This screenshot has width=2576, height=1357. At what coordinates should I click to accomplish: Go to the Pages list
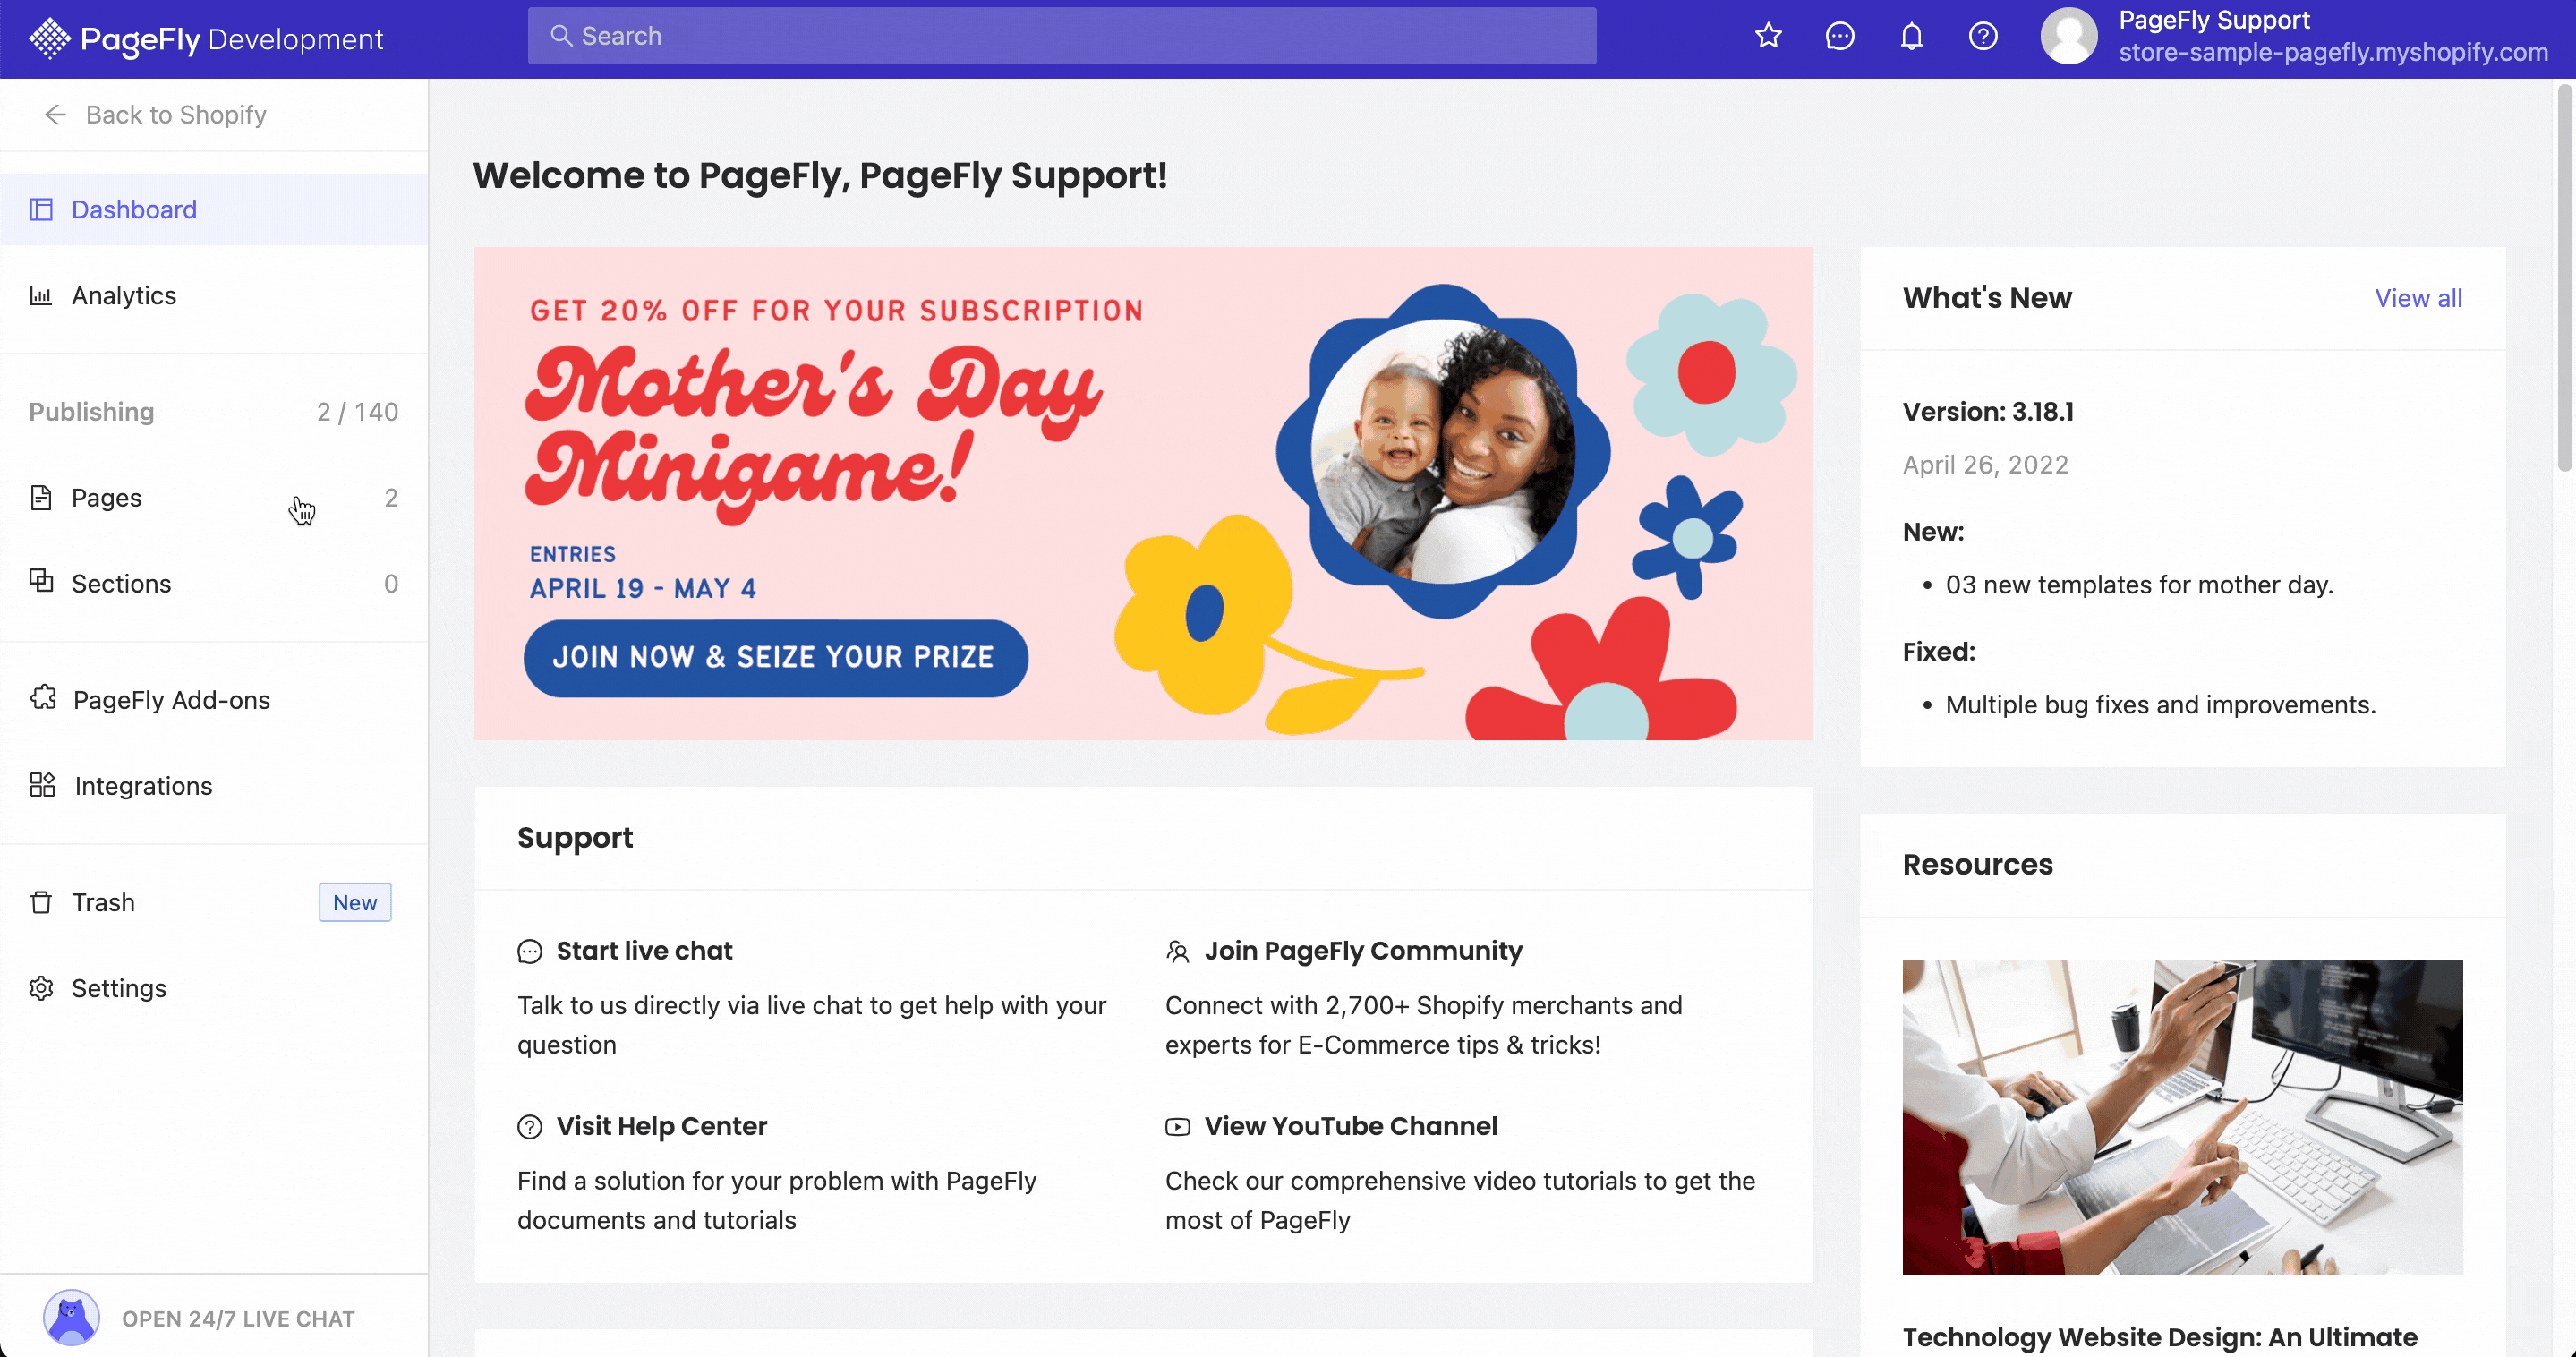point(214,497)
